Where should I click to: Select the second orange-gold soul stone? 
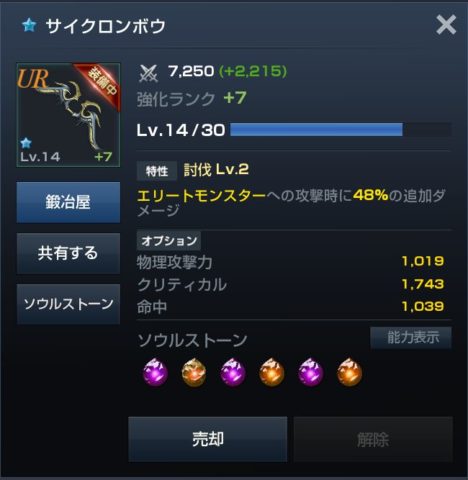(194, 372)
